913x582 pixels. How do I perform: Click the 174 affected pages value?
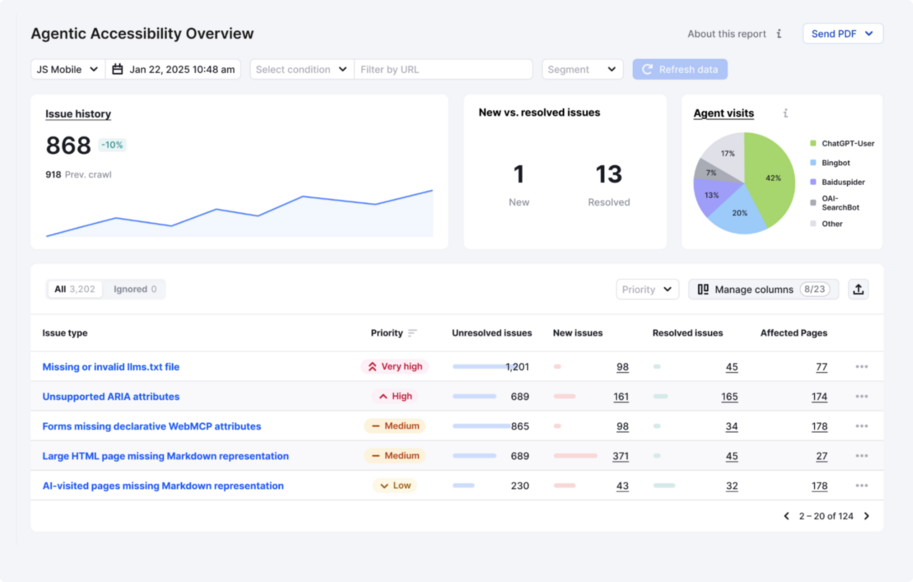819,397
